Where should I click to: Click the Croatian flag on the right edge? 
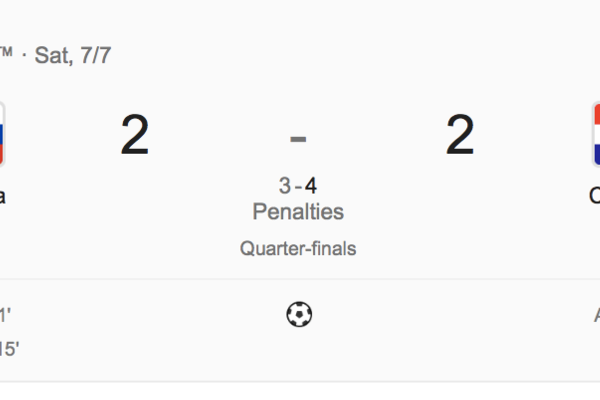tap(595, 134)
